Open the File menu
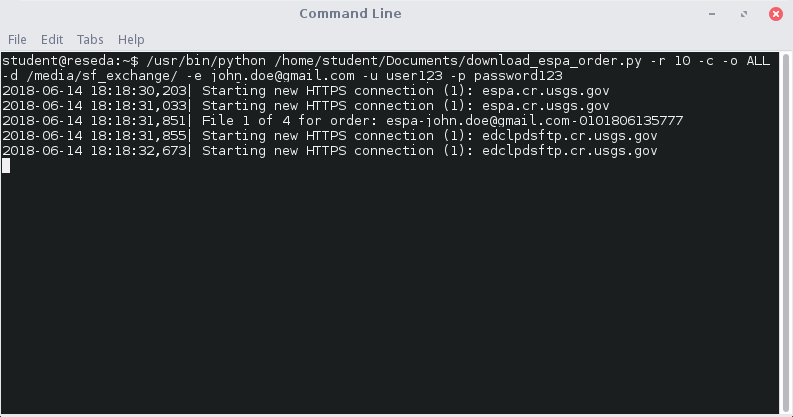This screenshot has width=793, height=417. click(x=17, y=39)
